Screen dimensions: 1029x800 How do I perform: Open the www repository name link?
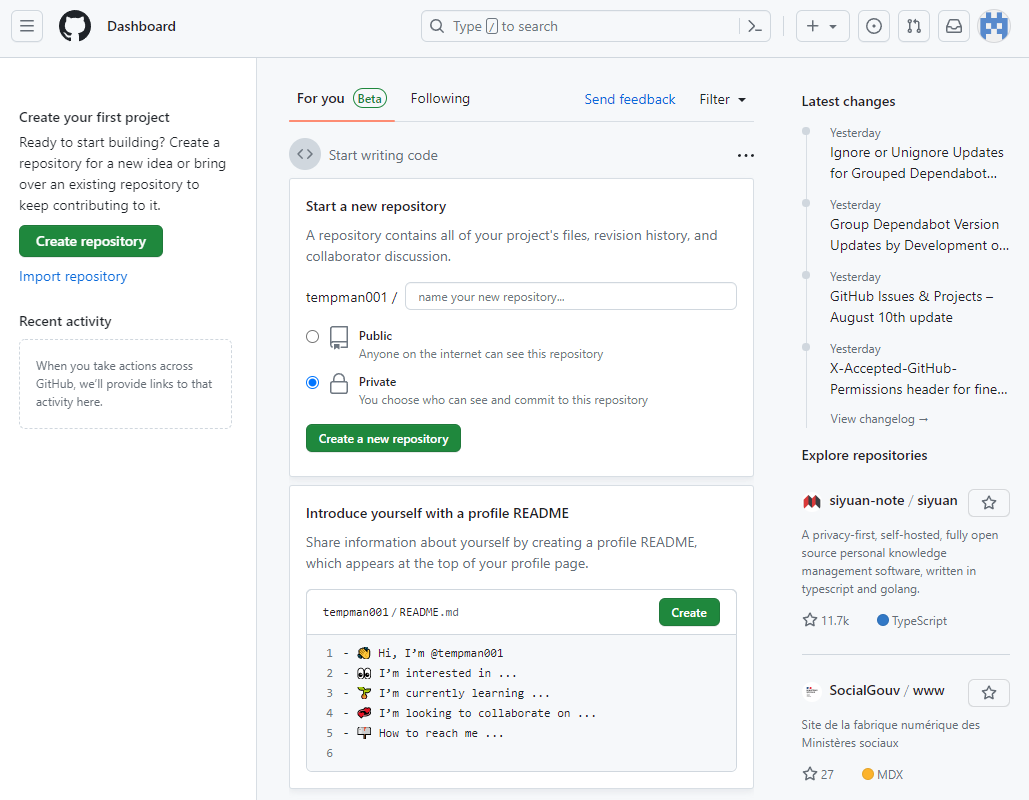929,690
